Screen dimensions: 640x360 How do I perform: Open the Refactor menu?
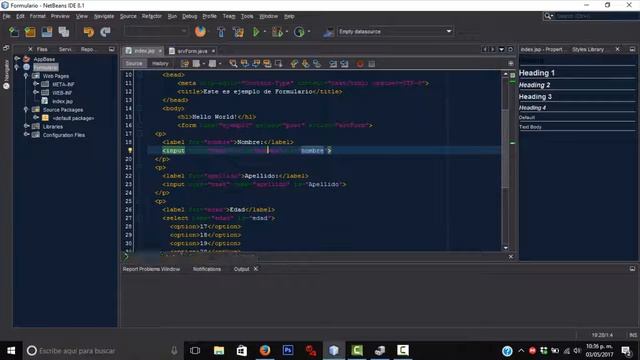(x=152, y=16)
